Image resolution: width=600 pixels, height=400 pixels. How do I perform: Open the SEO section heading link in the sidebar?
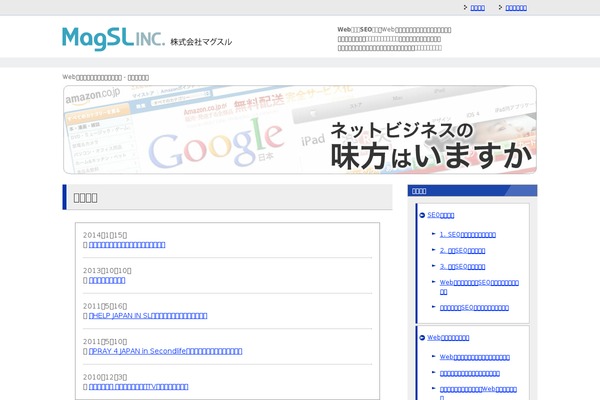(440, 215)
